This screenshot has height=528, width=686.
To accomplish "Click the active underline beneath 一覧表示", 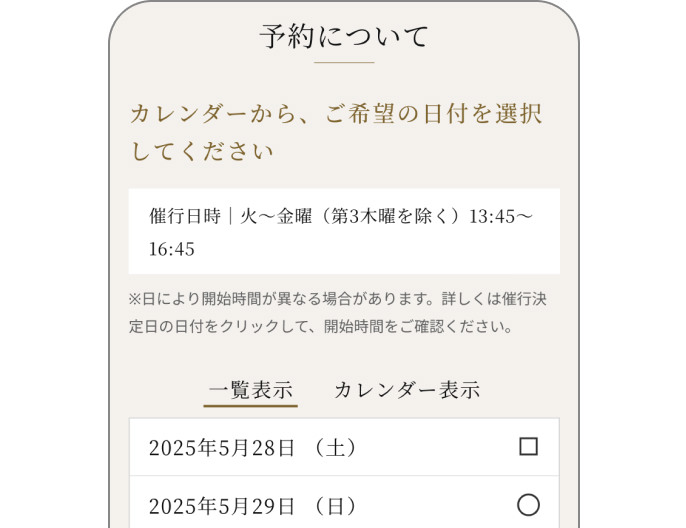I will click(x=250, y=405).
